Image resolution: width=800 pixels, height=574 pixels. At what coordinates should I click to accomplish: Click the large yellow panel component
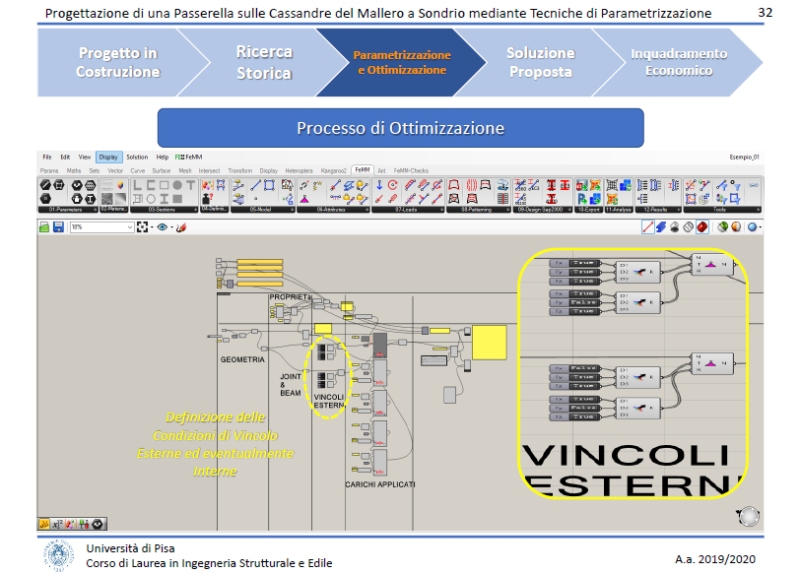[x=489, y=342]
